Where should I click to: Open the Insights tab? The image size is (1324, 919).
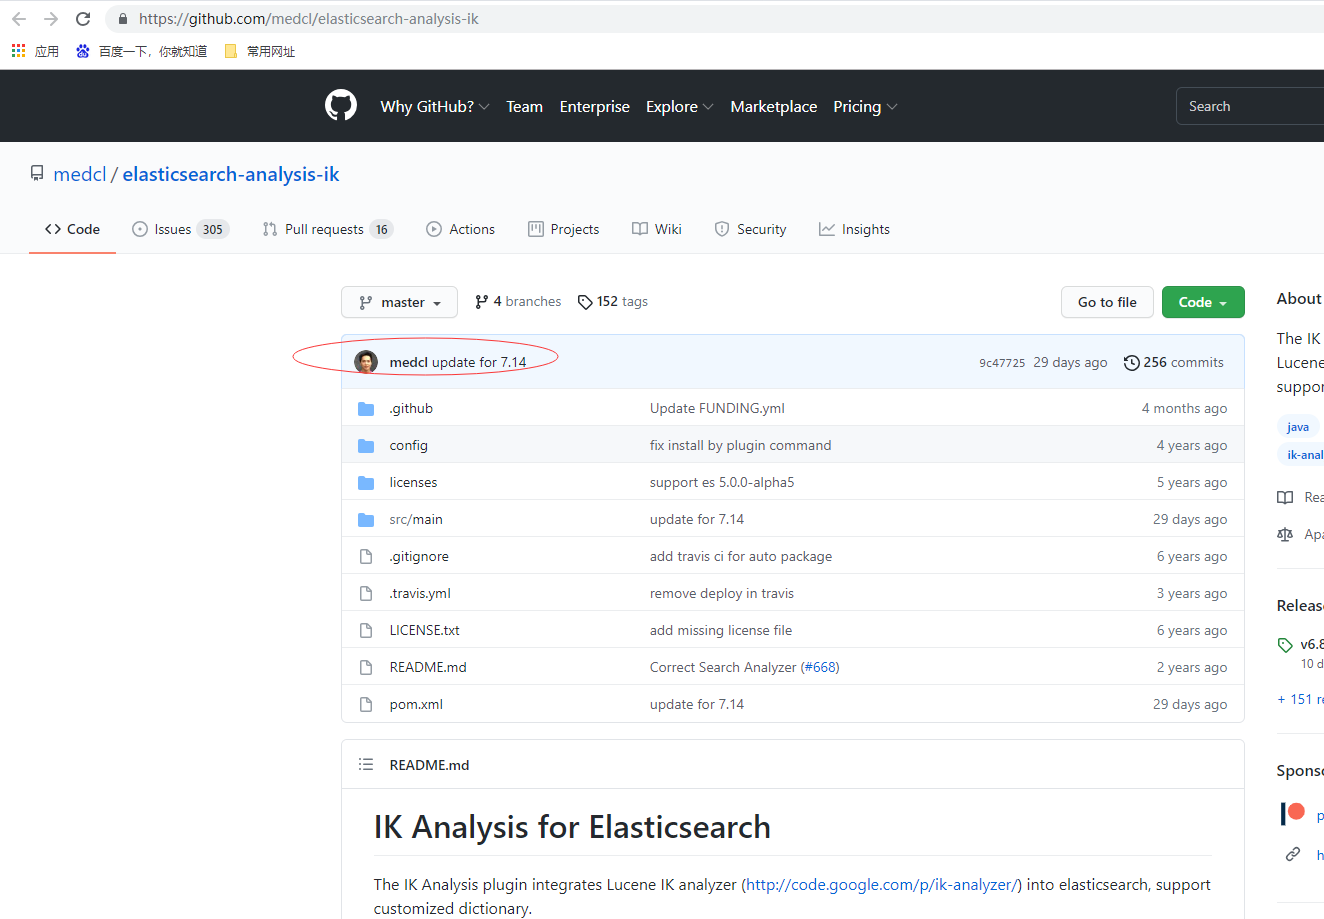[855, 229]
